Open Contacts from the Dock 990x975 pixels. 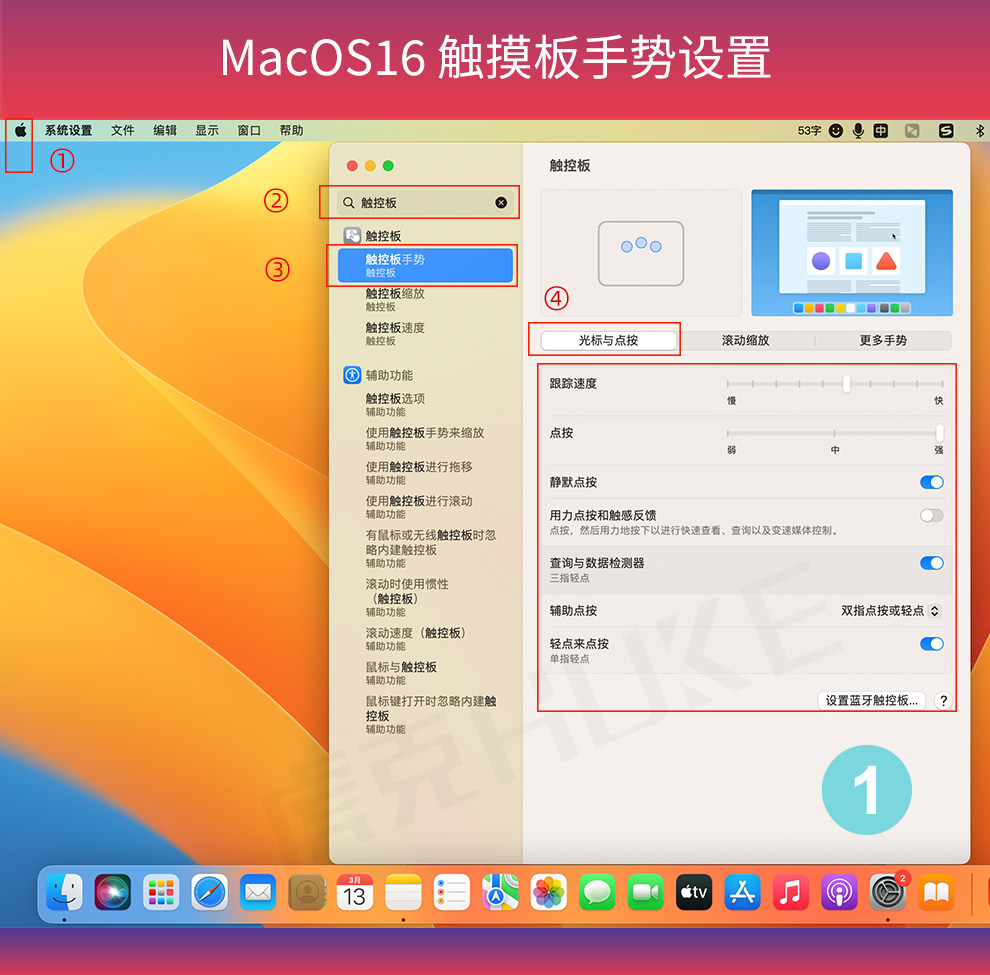pyautogui.click(x=307, y=892)
